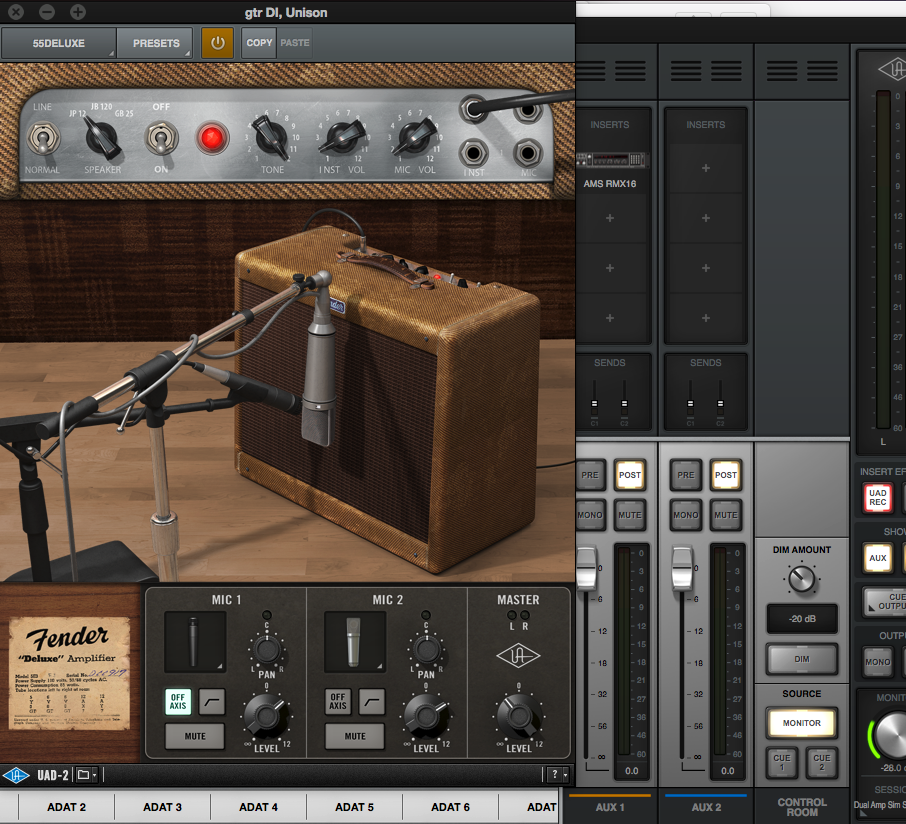
Task: Select MONITOR as the source
Action: tap(801, 723)
